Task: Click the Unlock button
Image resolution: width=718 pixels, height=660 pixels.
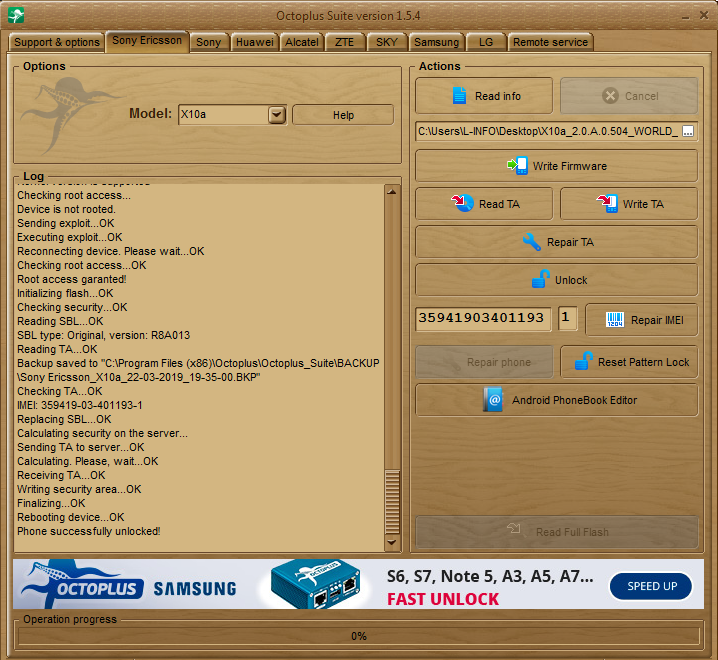Action: tap(556, 279)
